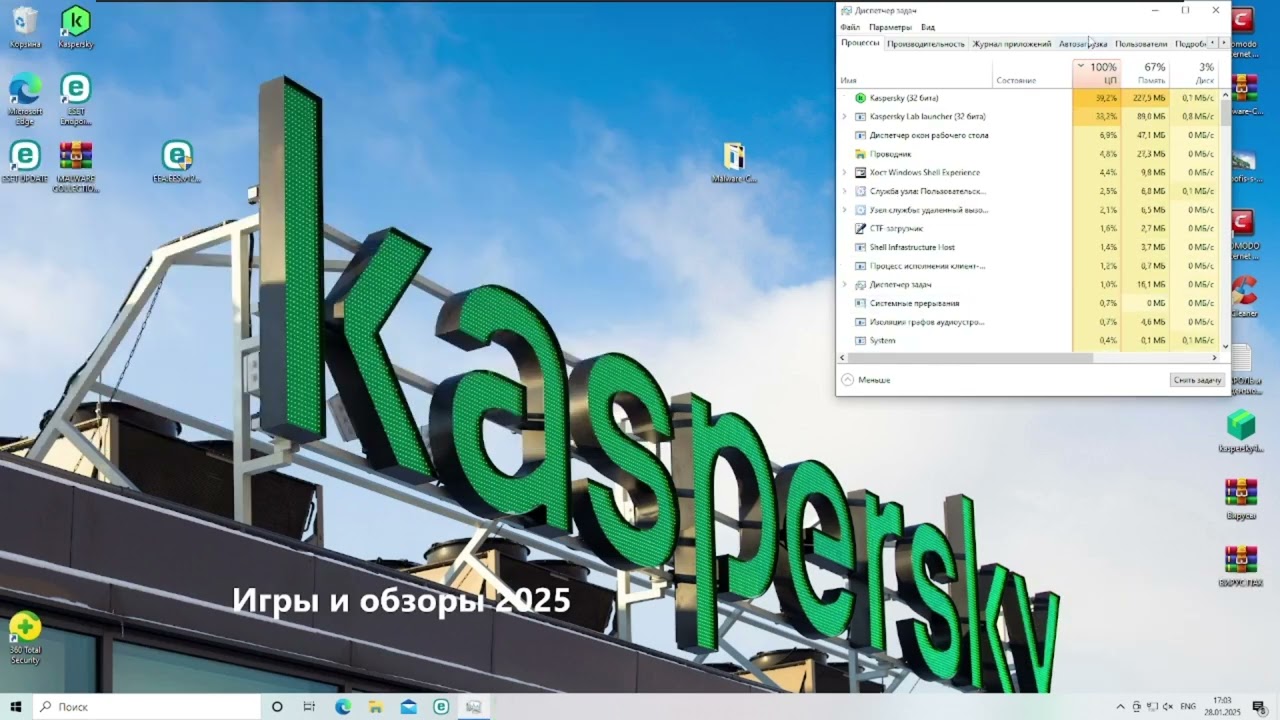Click the muted volume tray icon
This screenshot has width=1280, height=720.
pos(1168,707)
